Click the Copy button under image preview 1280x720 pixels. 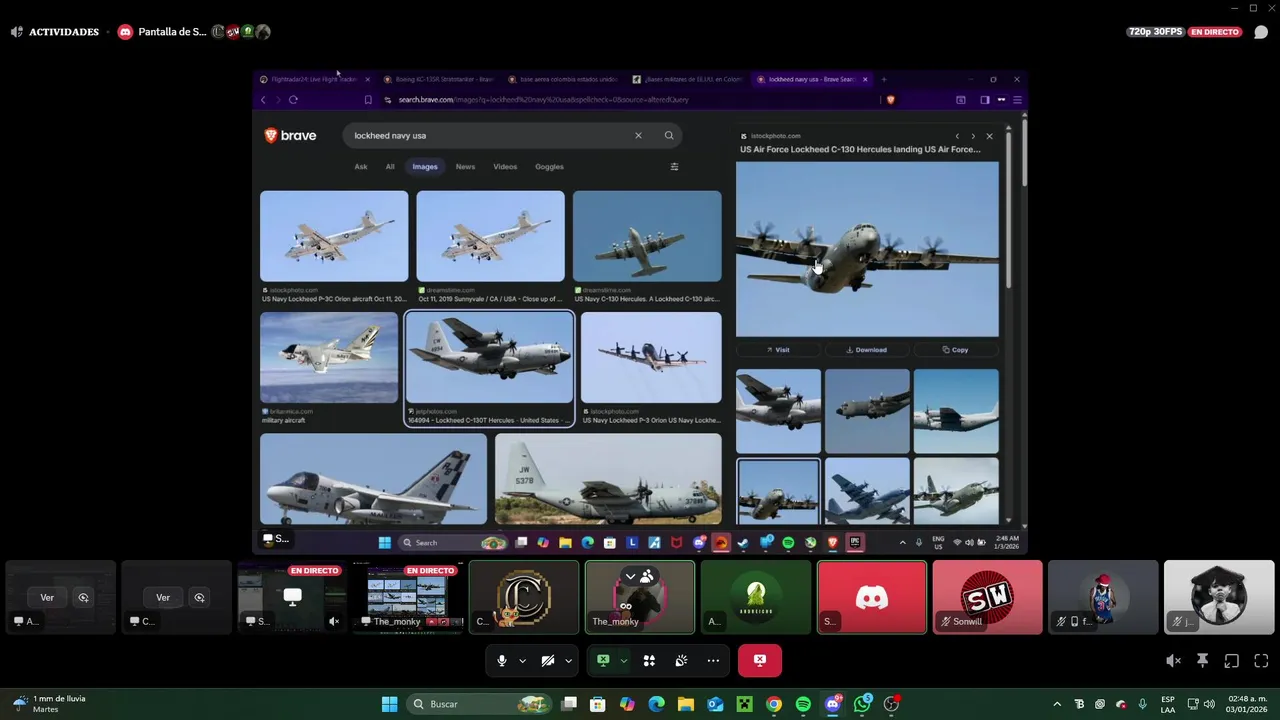[x=955, y=350]
